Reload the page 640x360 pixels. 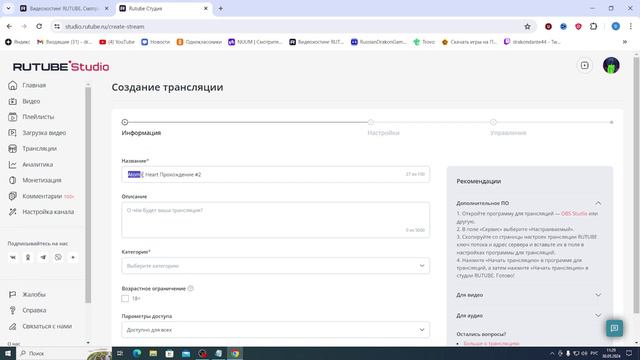[39, 27]
